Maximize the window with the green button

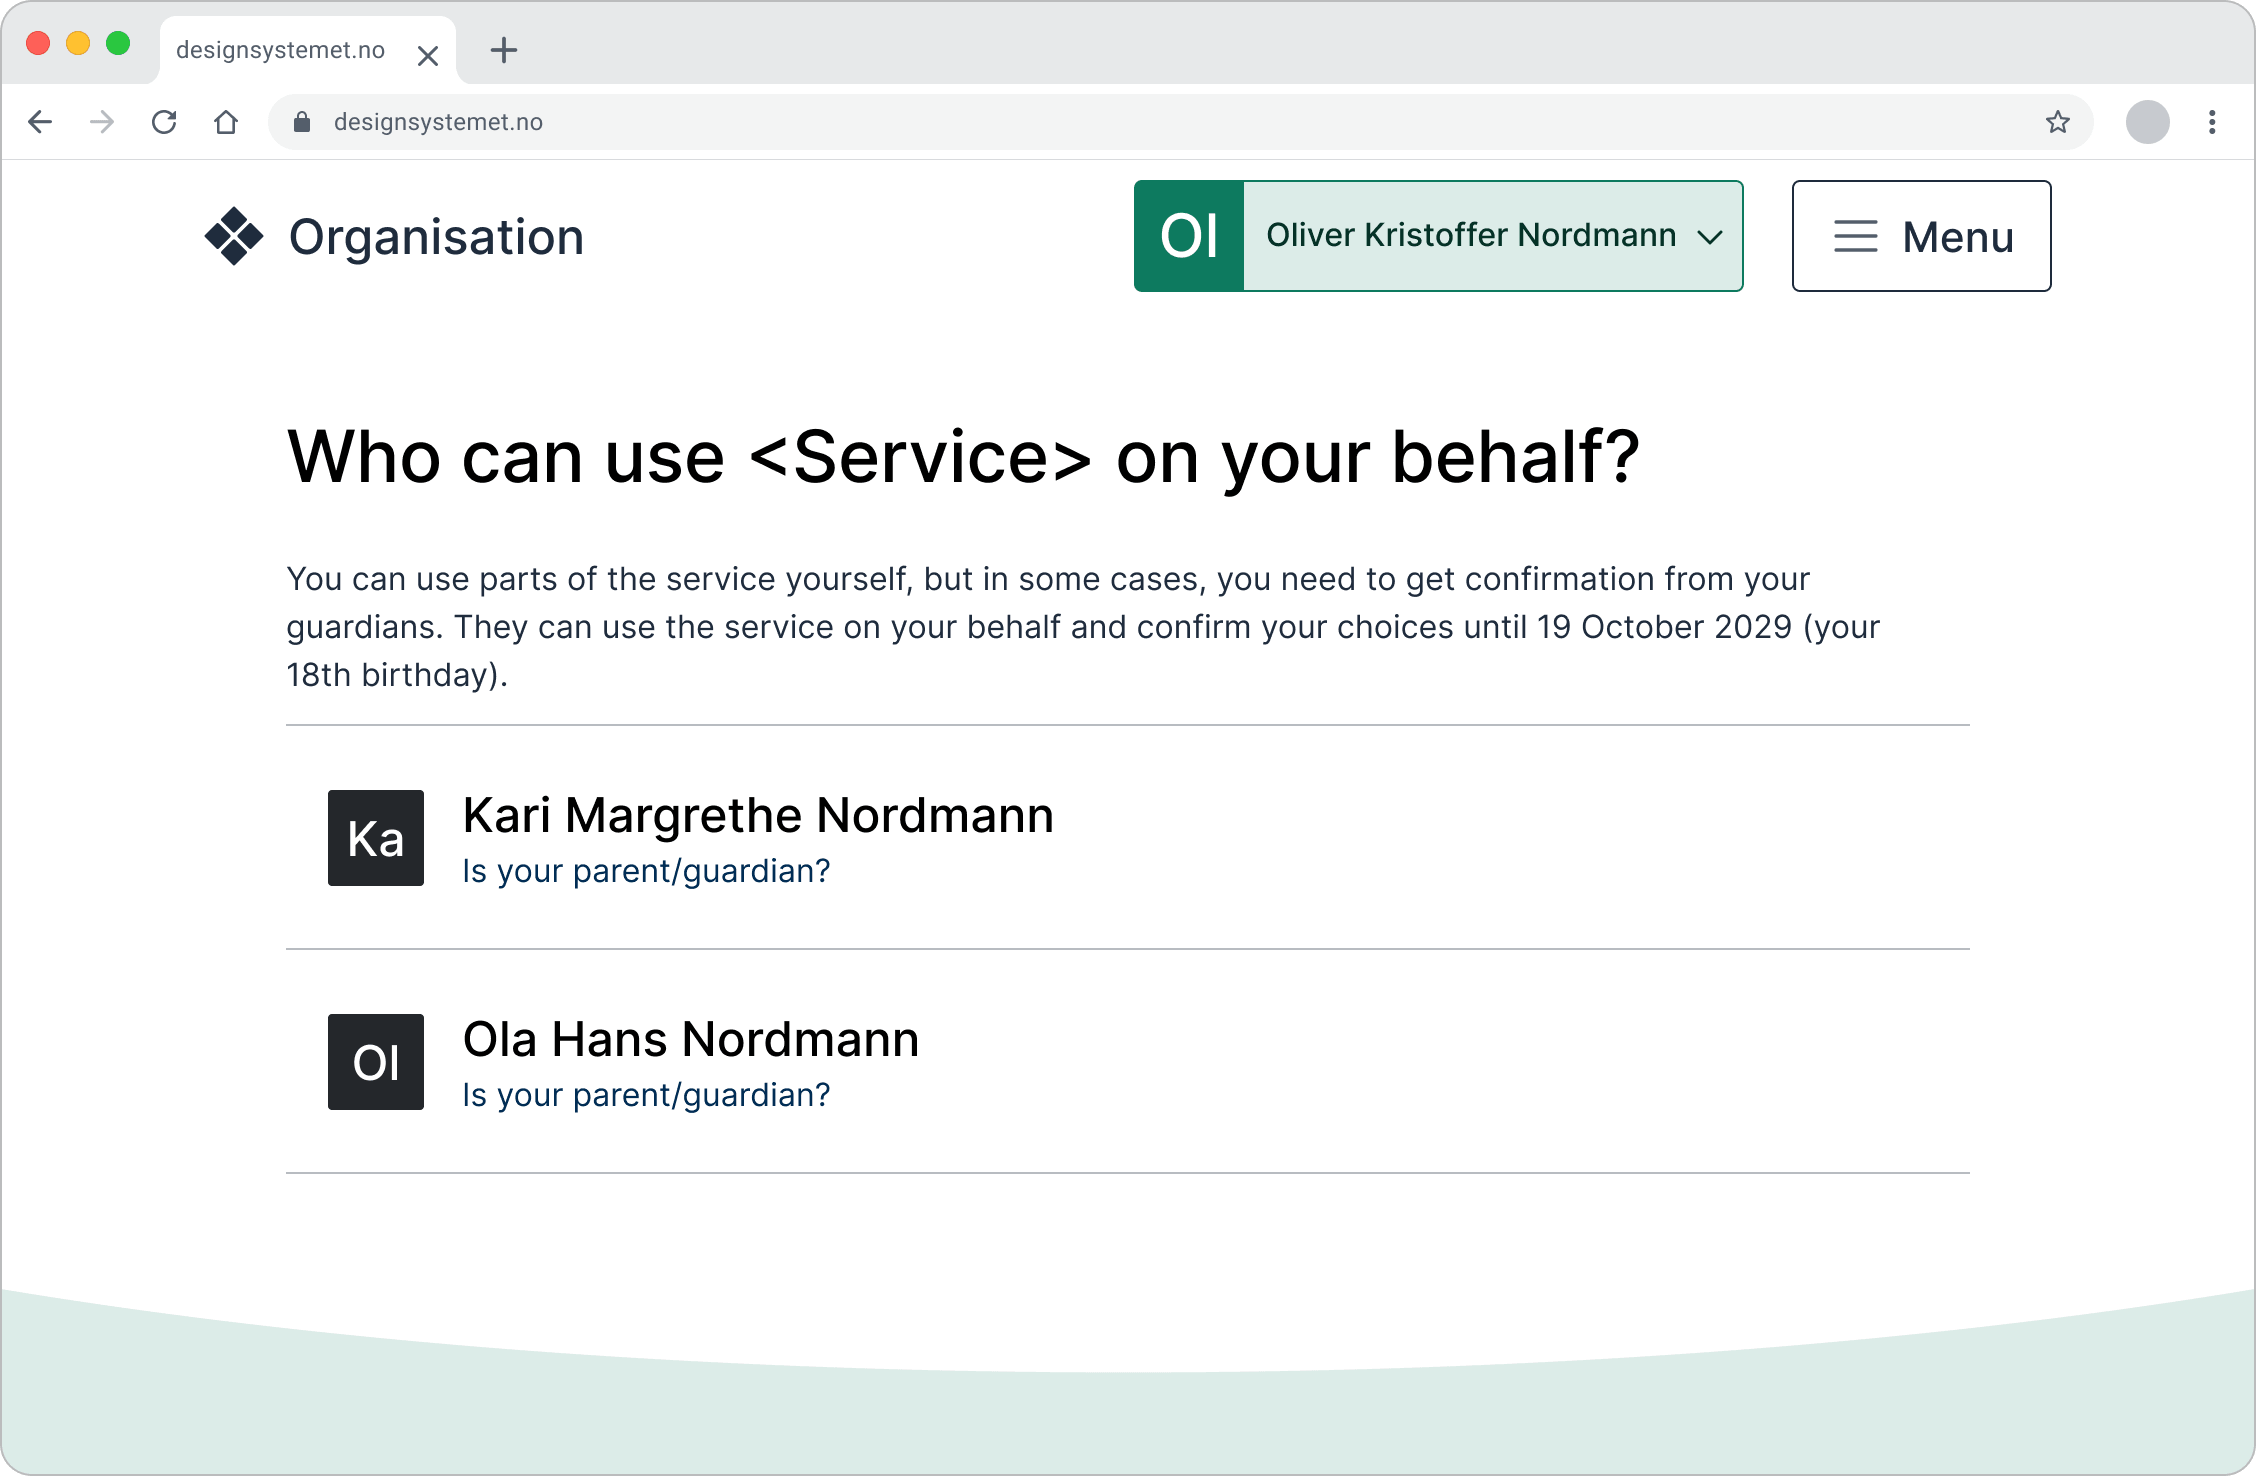(x=118, y=43)
